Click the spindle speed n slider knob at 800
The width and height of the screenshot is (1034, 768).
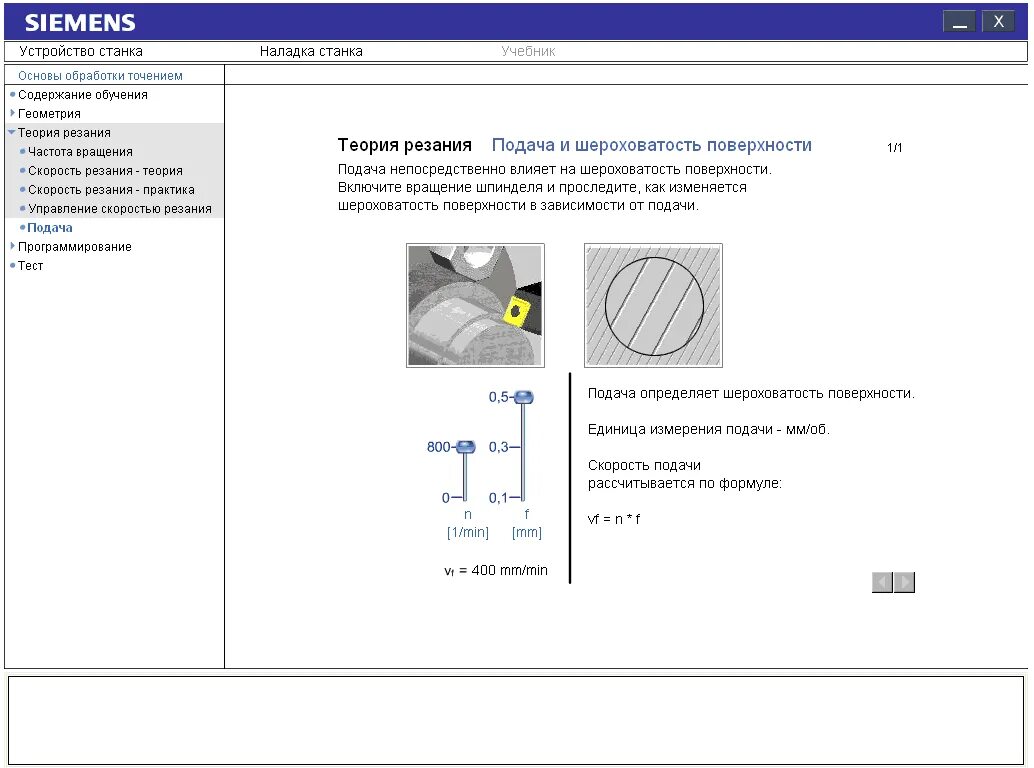coord(466,447)
